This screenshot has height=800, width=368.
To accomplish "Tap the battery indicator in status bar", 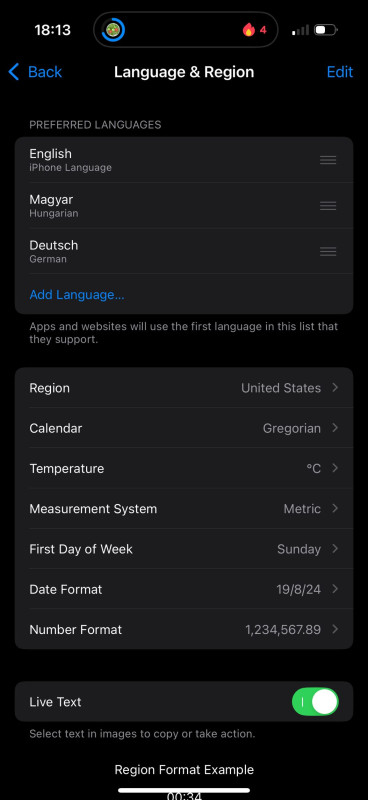I will pyautogui.click(x=325, y=30).
